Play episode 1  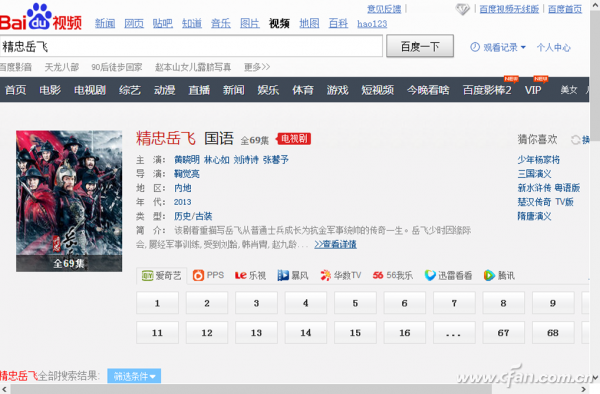click(157, 303)
